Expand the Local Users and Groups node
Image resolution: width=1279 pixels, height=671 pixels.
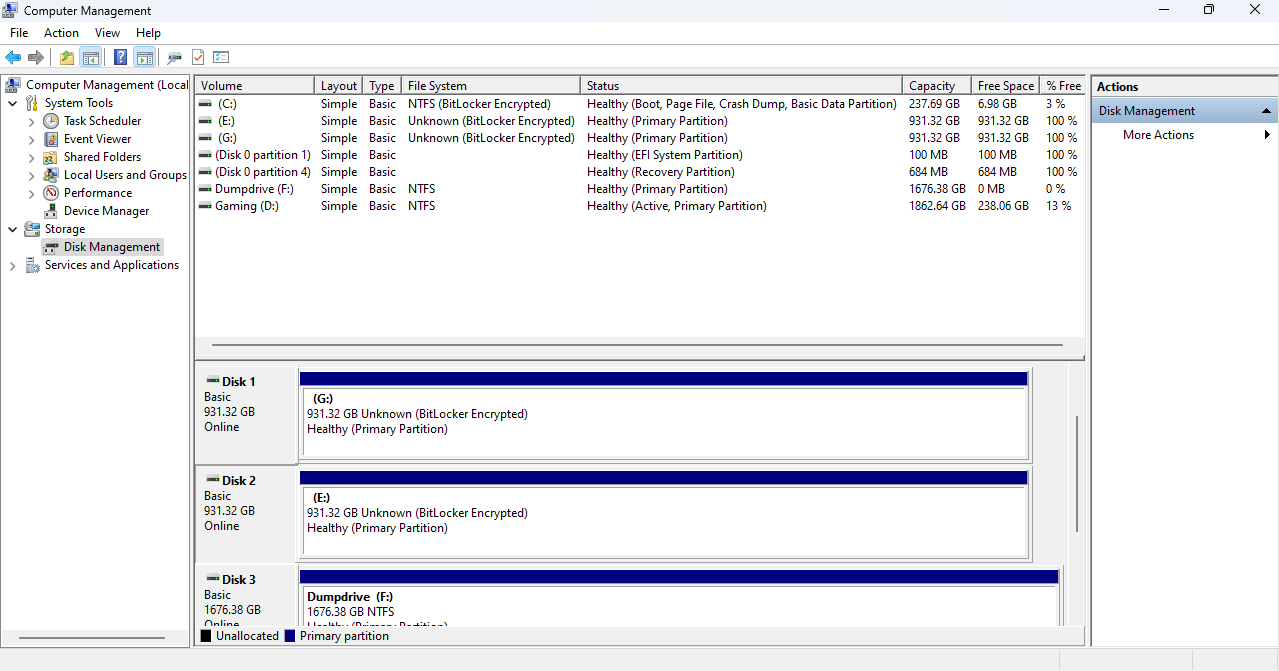pyautogui.click(x=32, y=175)
